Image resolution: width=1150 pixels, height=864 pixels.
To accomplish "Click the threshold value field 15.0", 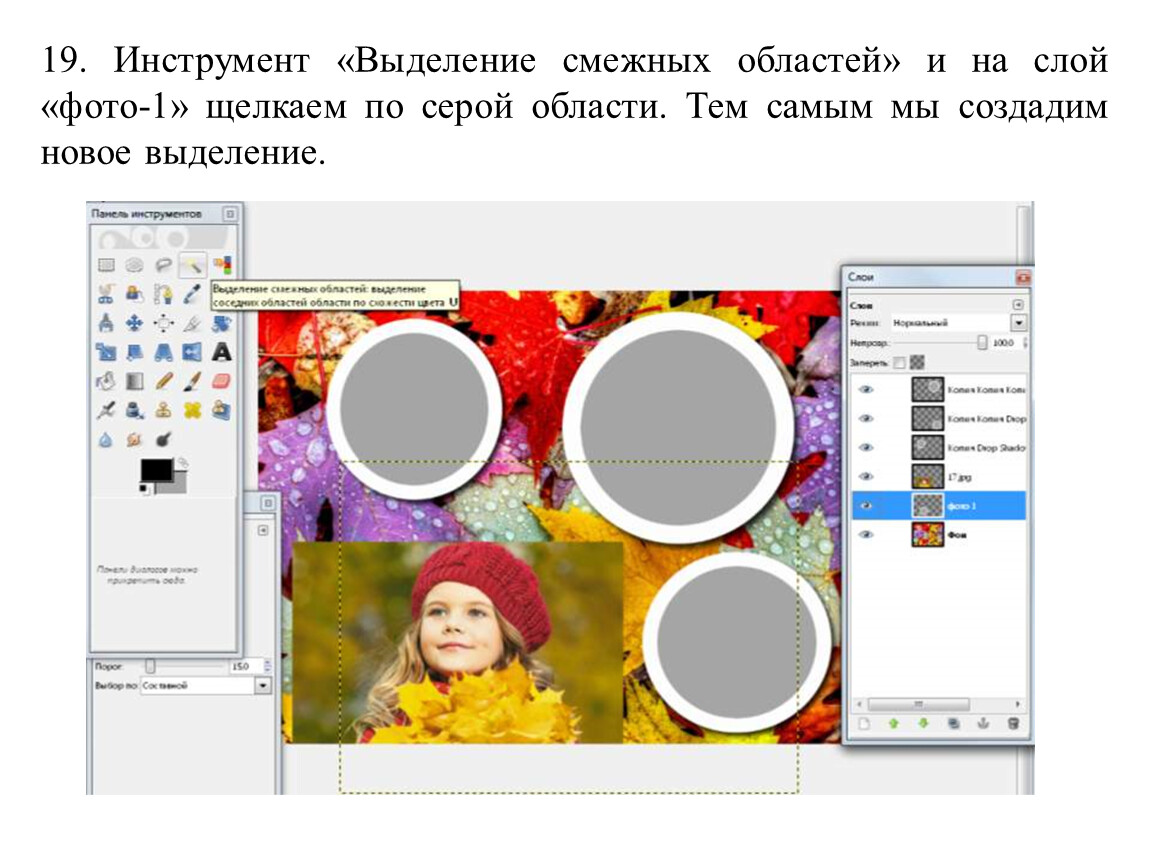I will [x=244, y=667].
